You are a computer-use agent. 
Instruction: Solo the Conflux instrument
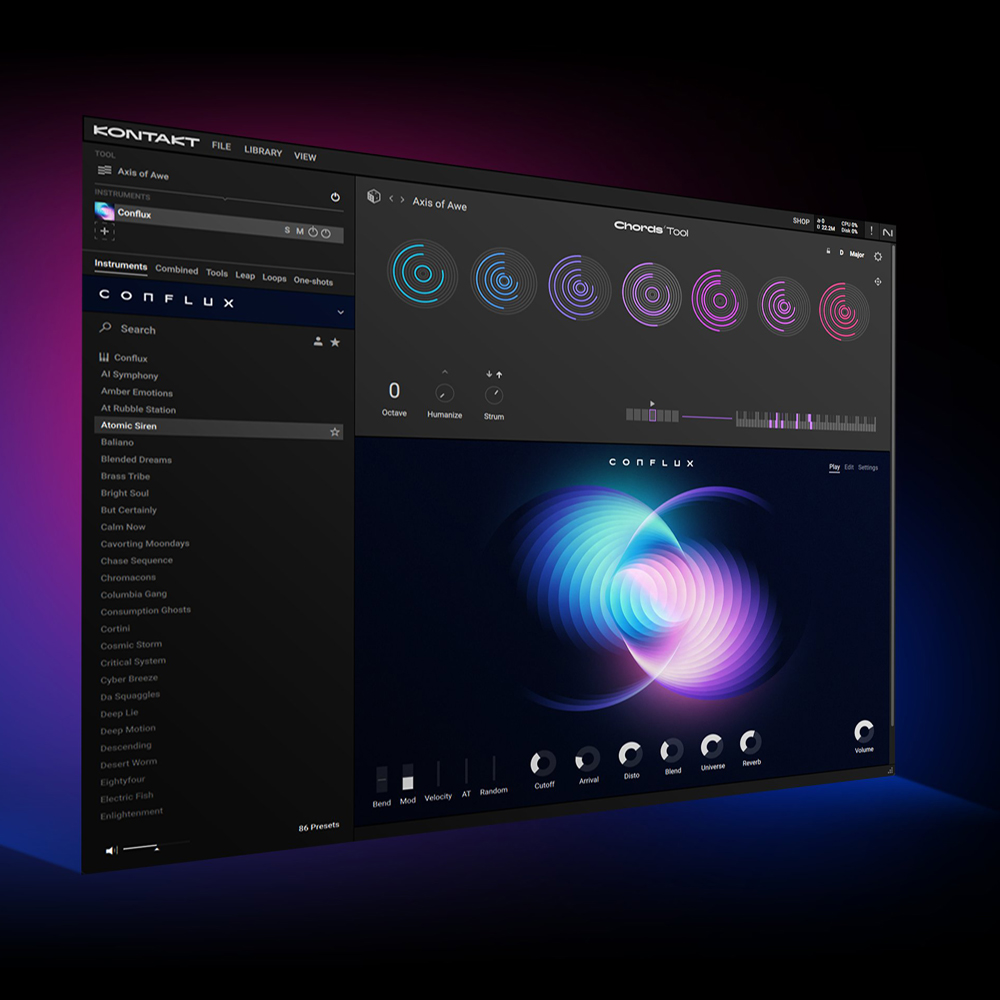[x=287, y=230]
